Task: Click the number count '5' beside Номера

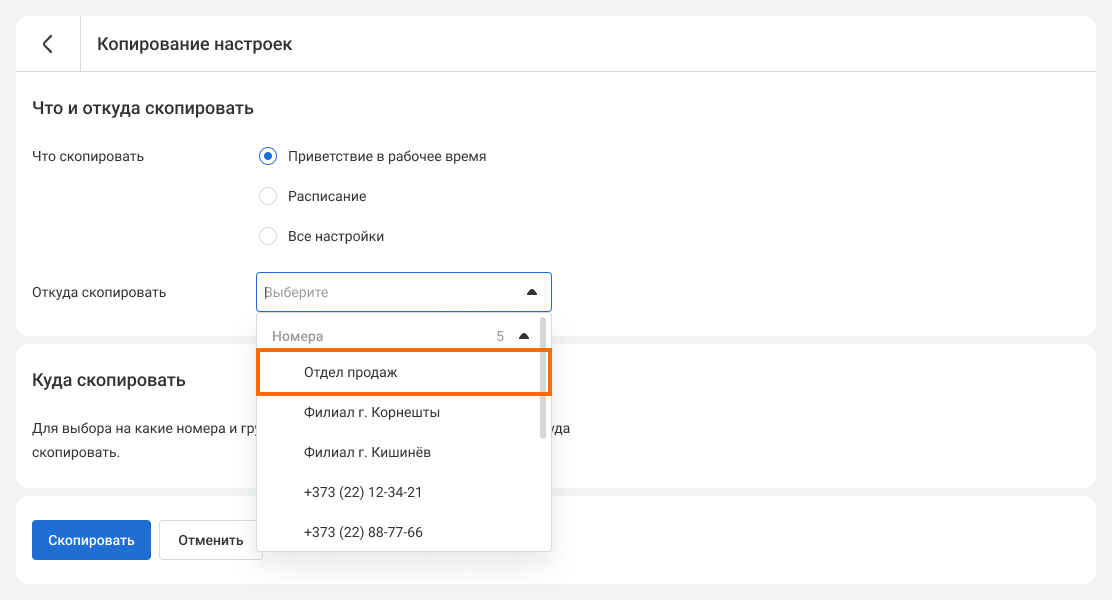Action: coord(500,337)
